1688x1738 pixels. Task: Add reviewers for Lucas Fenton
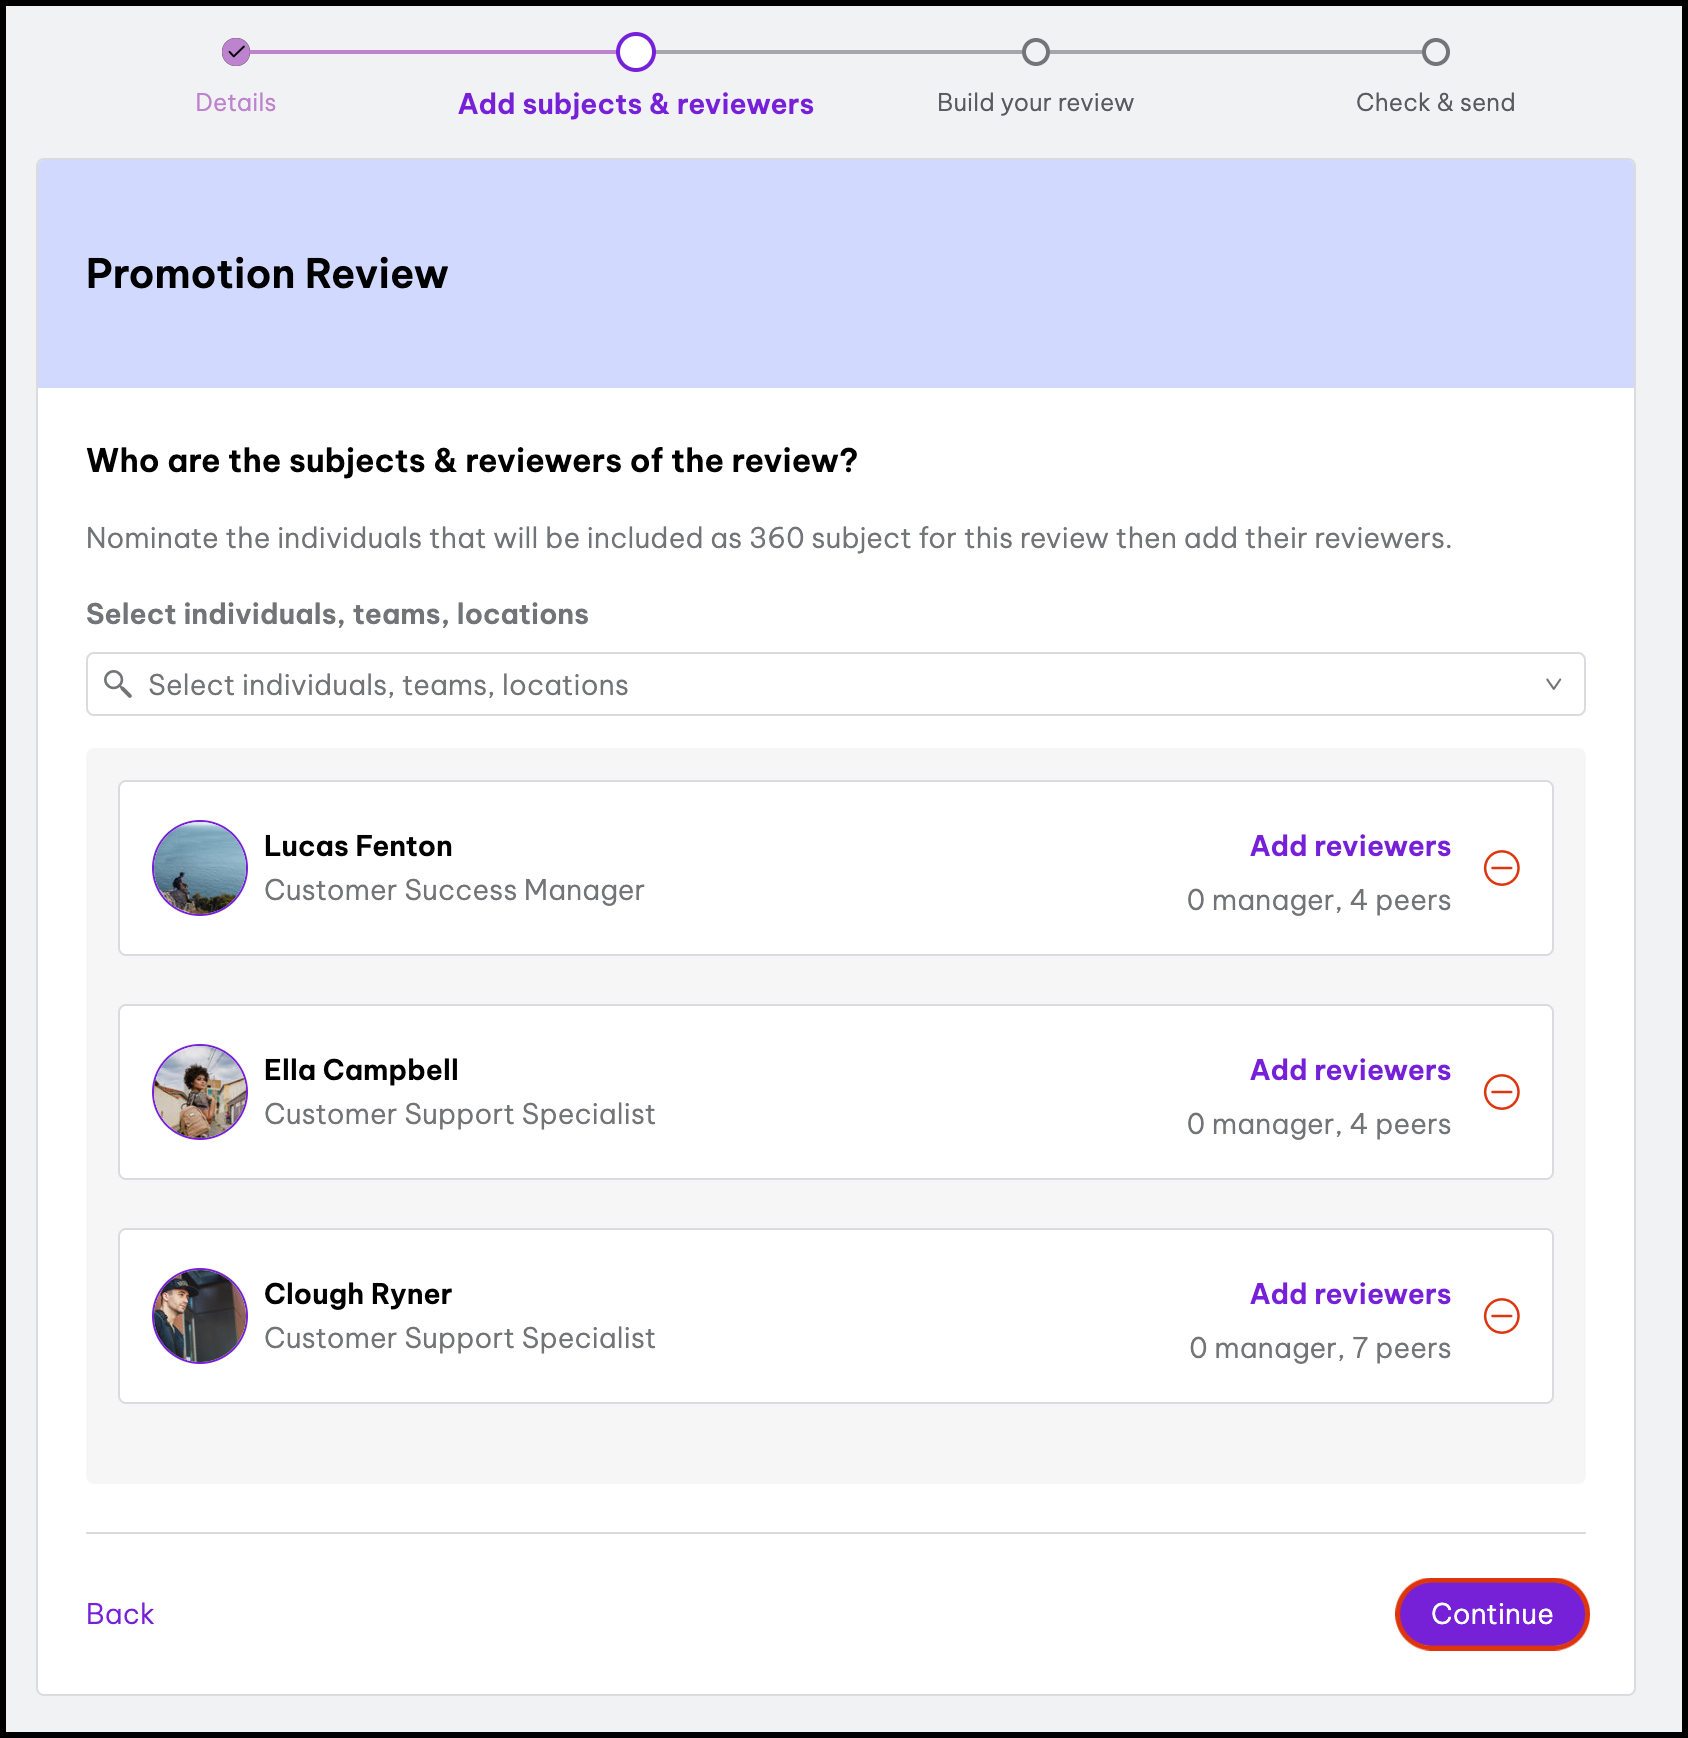click(1350, 846)
